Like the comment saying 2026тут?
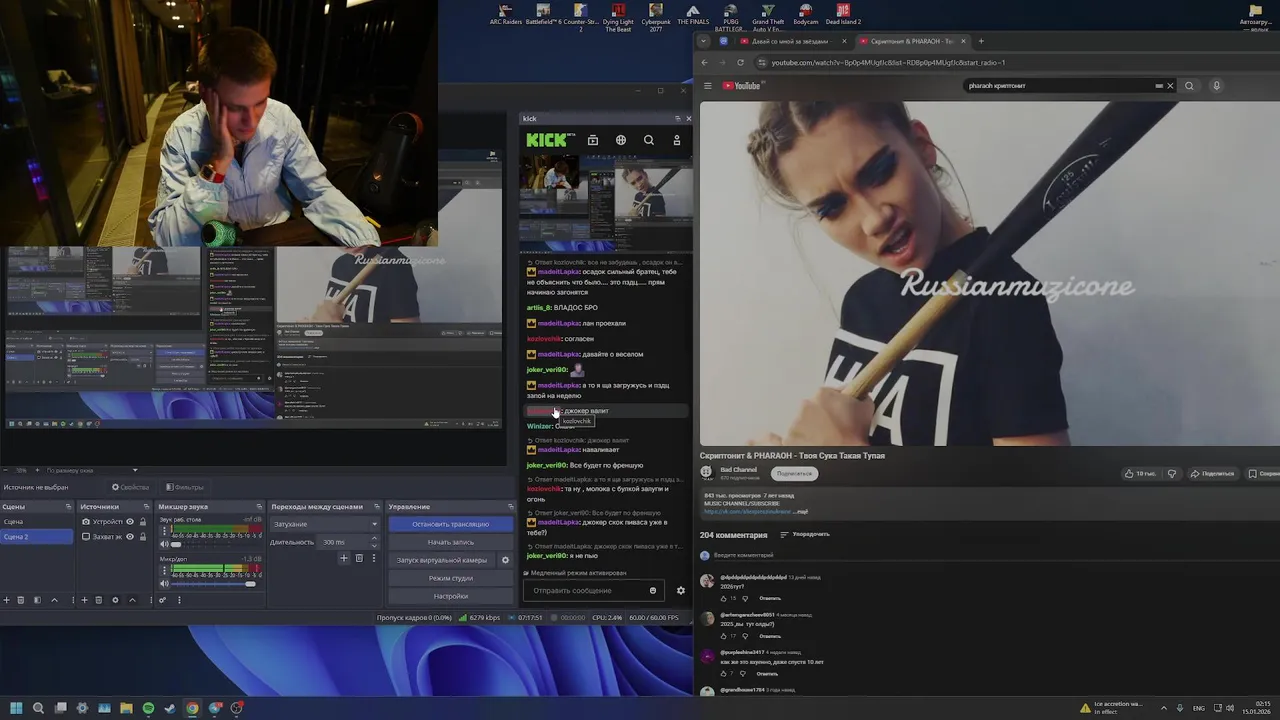The height and width of the screenshot is (720, 1280). (x=723, y=598)
